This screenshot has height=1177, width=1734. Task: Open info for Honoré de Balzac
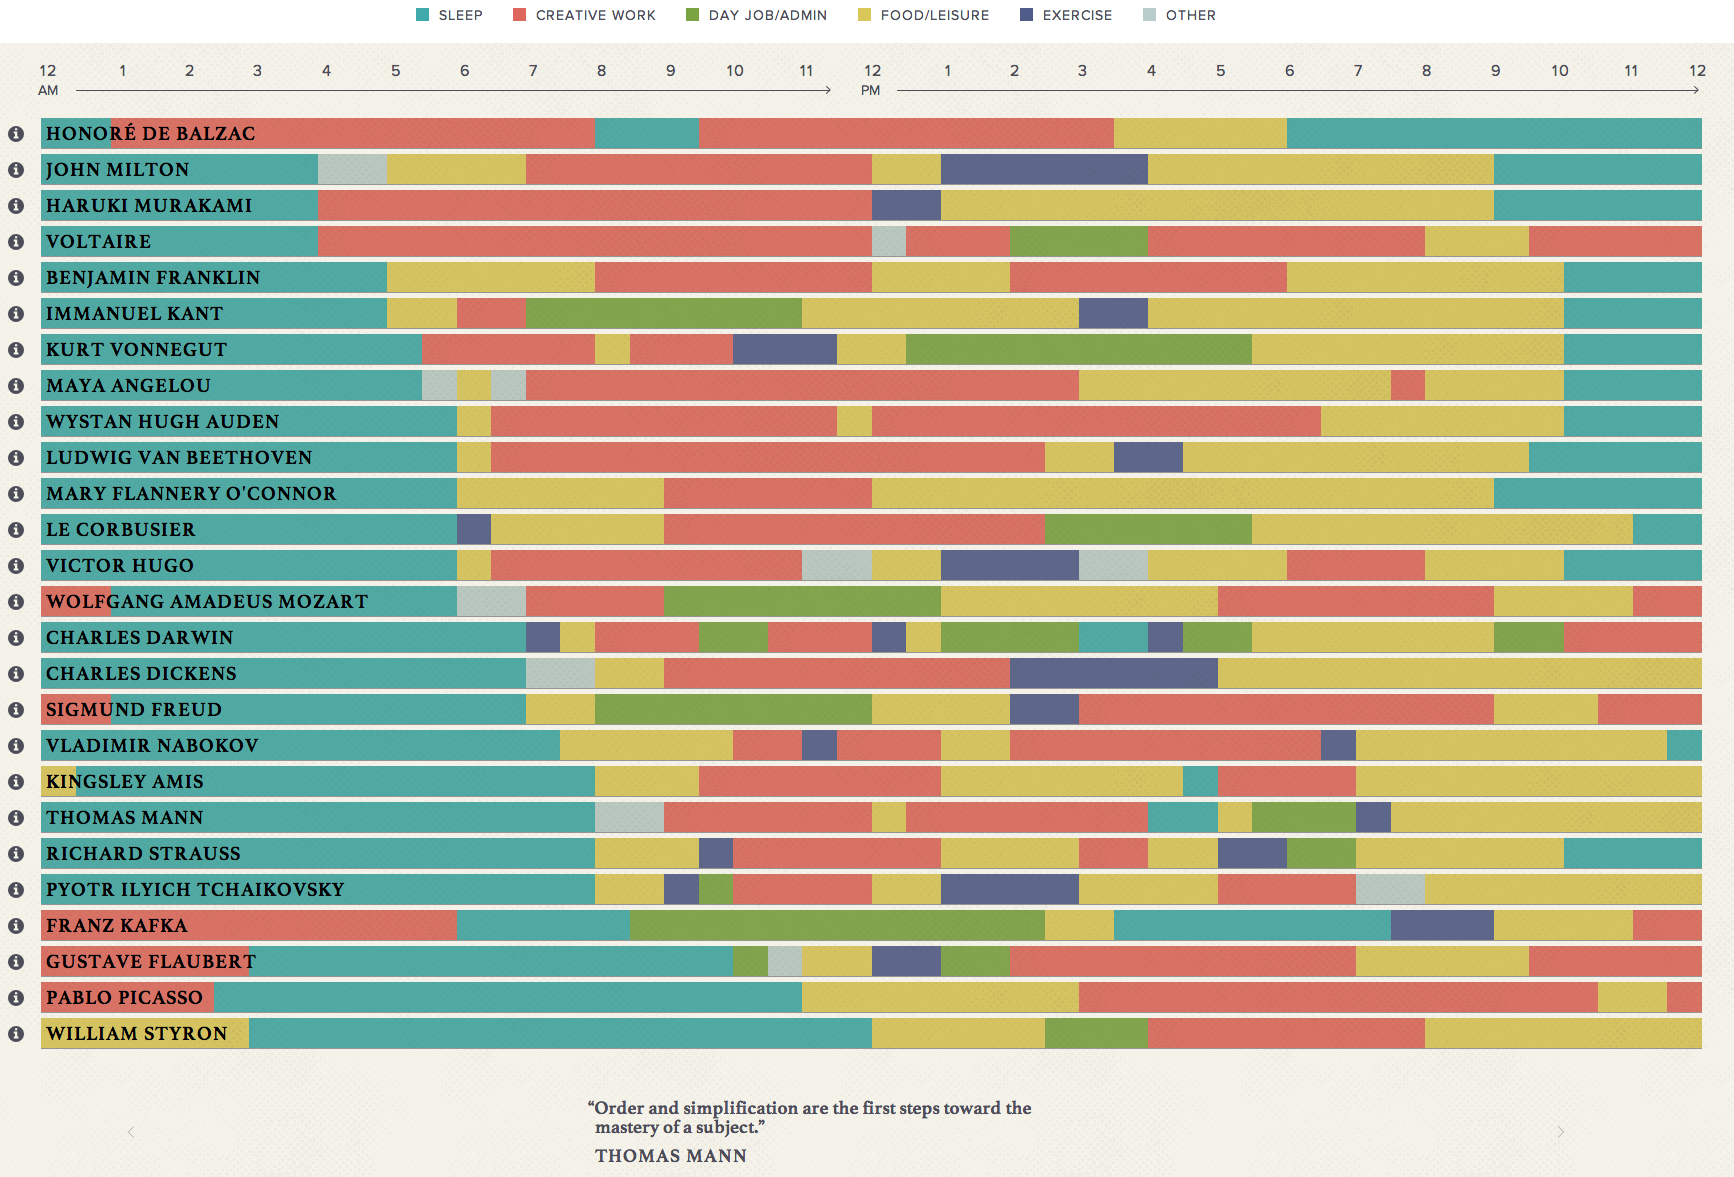(x=18, y=133)
